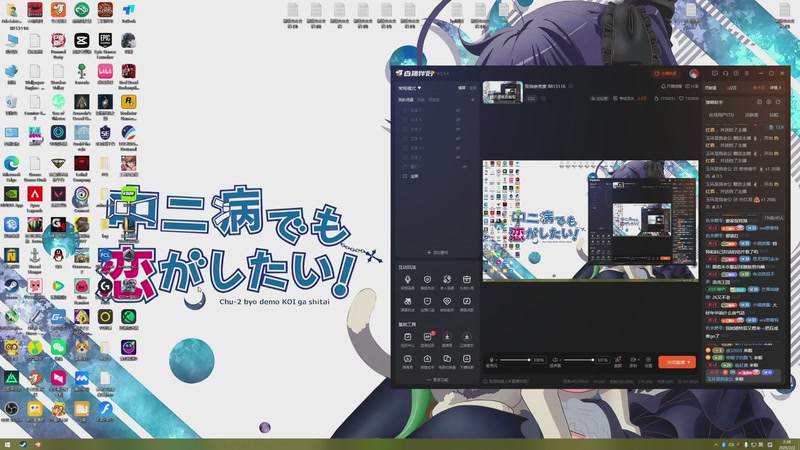Toggle visibility of source 文本 6

coord(458,120)
